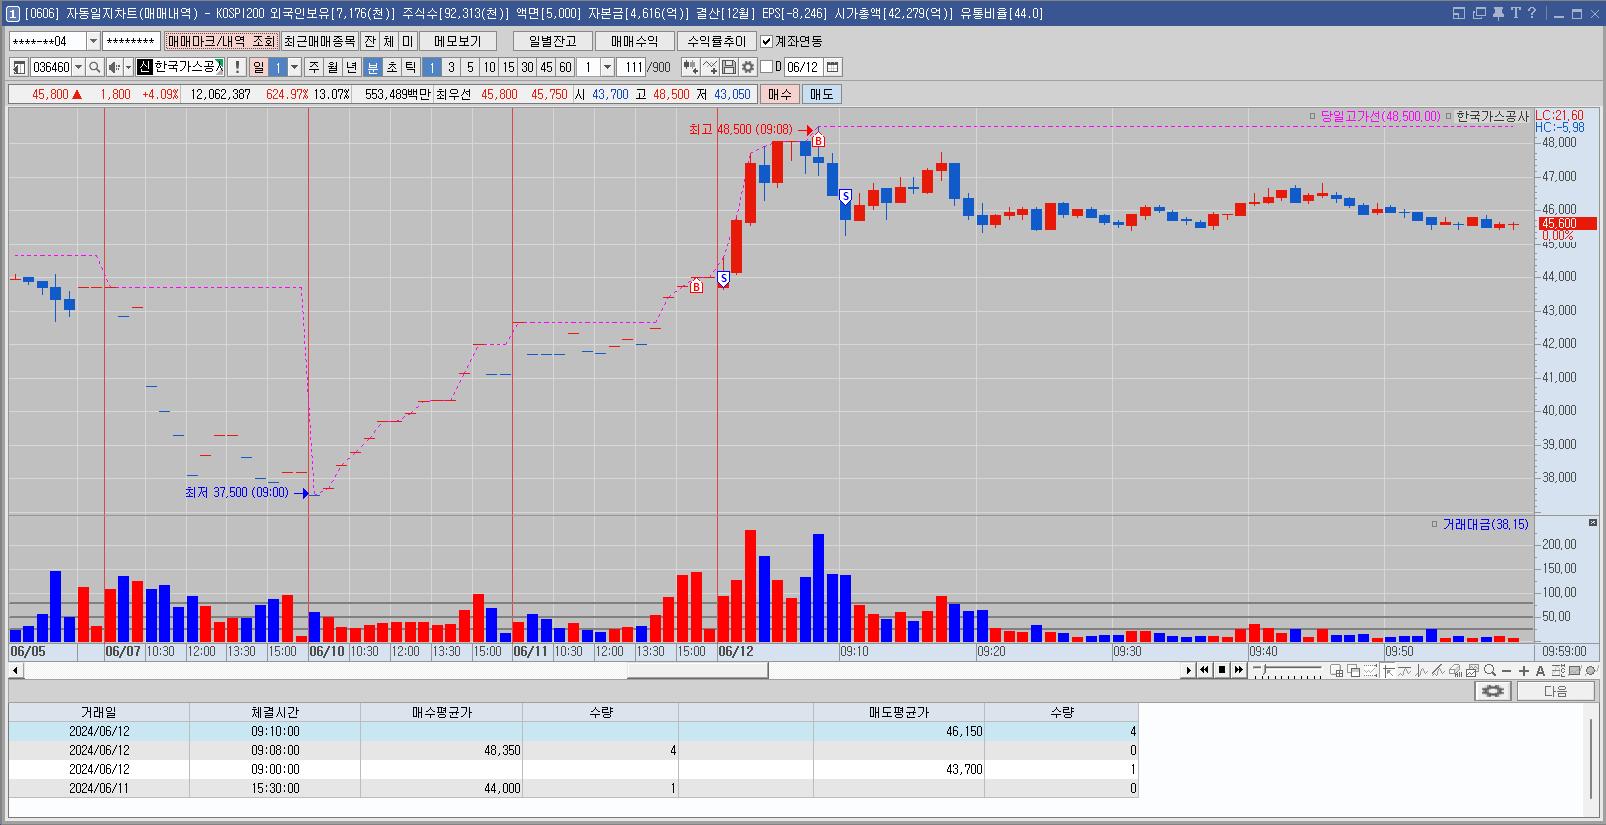Open the calendar date picker icon
1606x825 pixels.
[x=832, y=67]
